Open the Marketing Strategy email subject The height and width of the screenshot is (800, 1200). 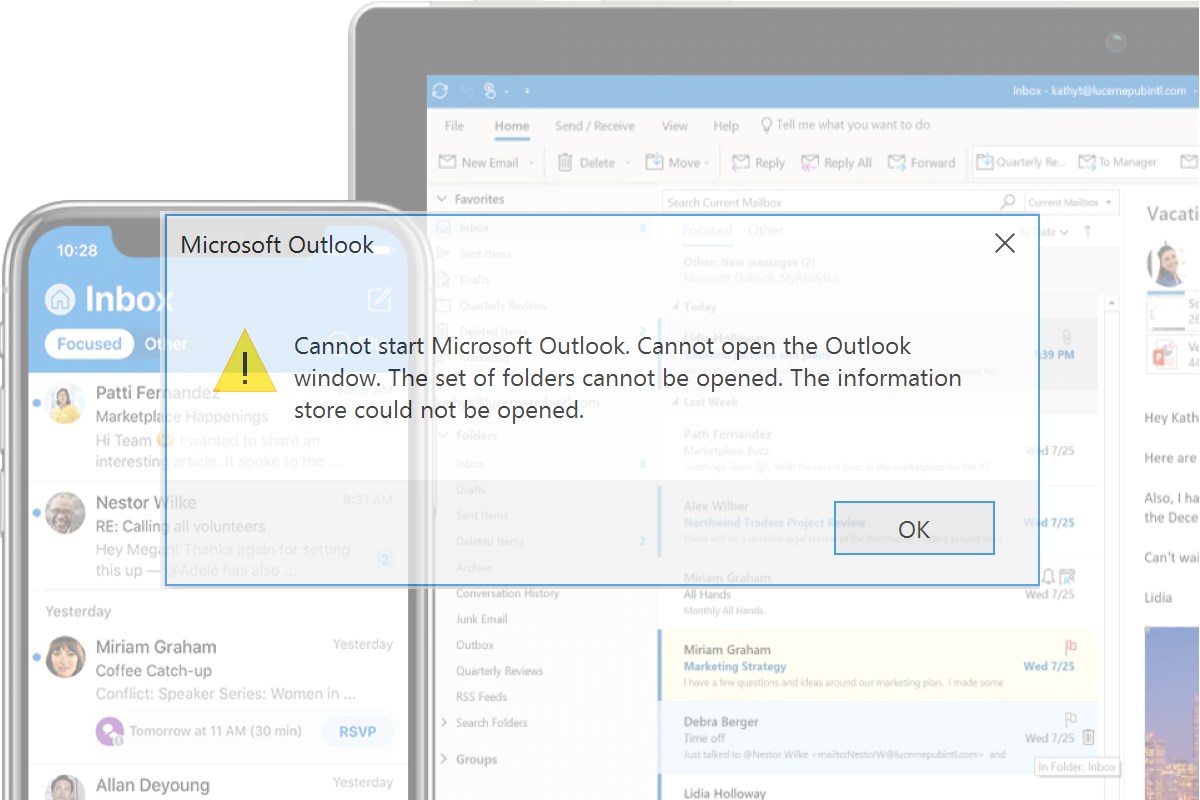[x=735, y=666]
